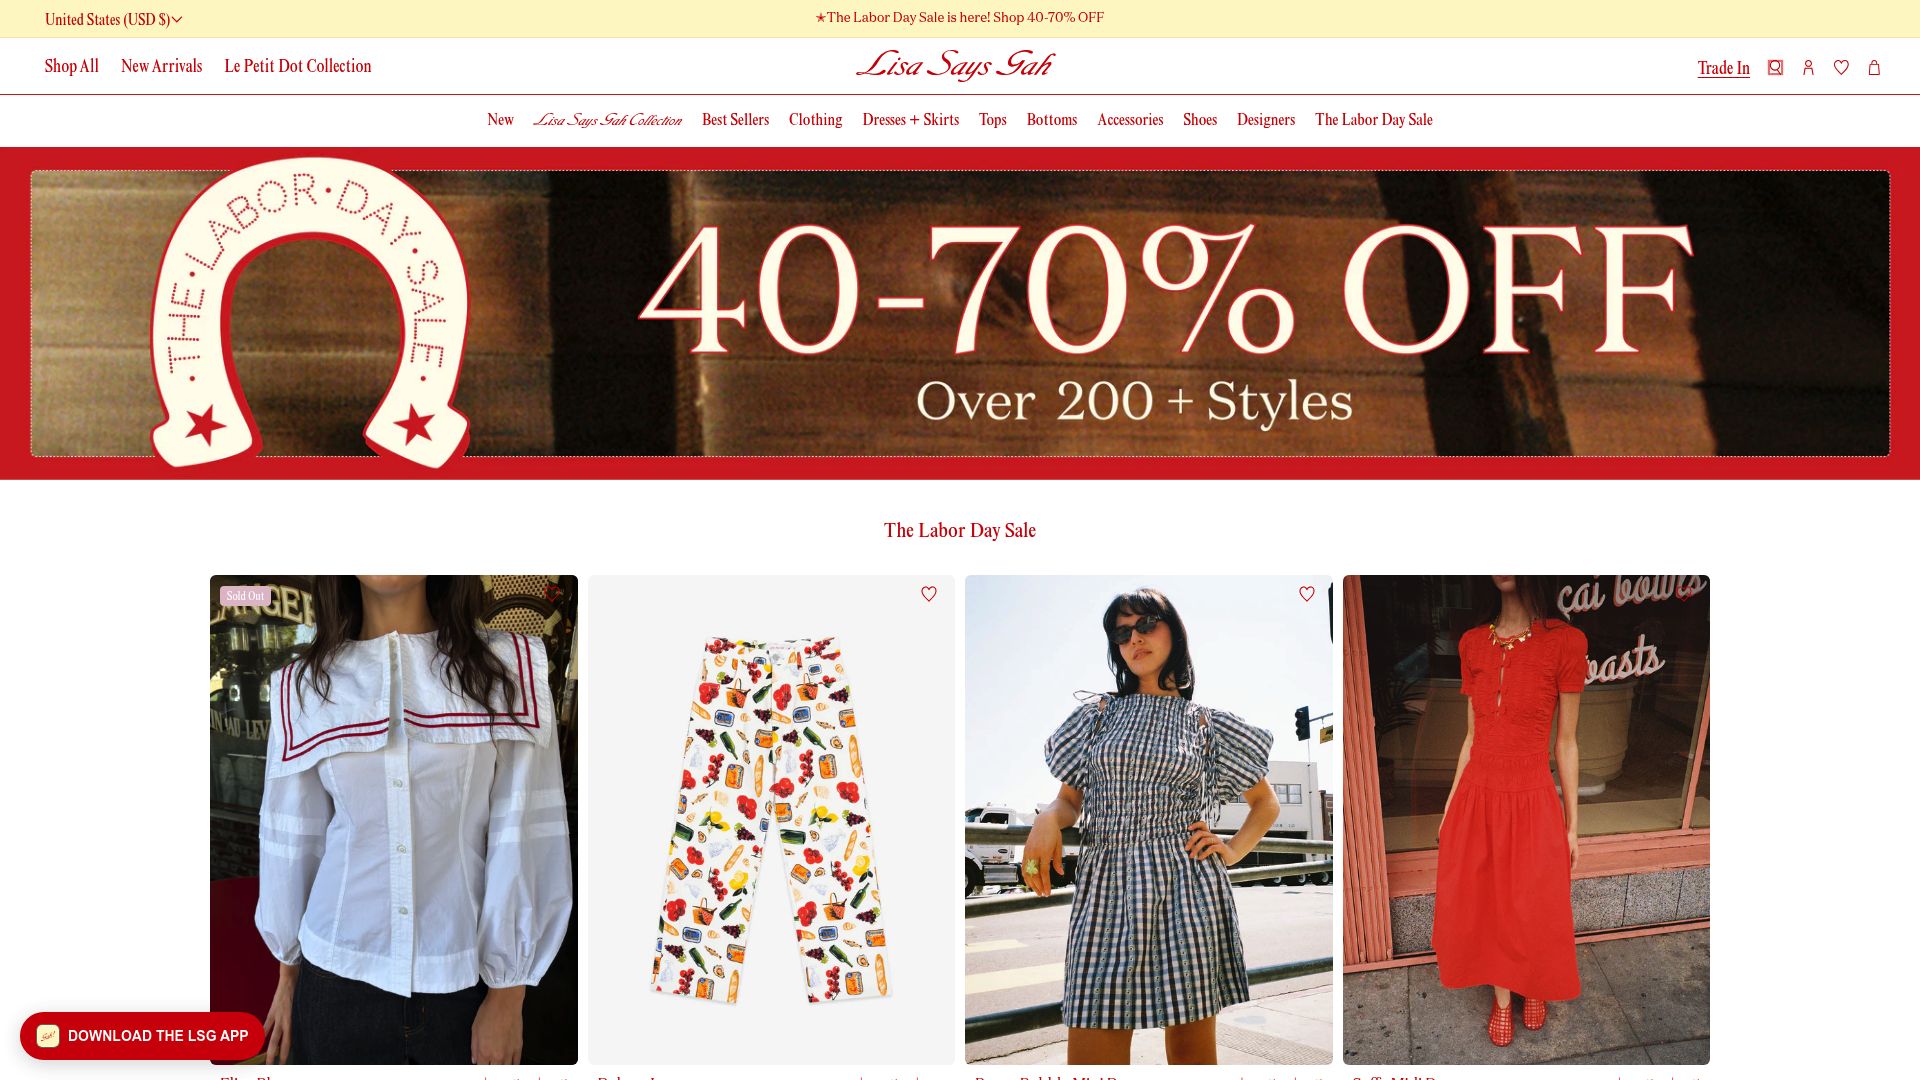Open the account profile icon
This screenshot has width=1920, height=1080.
[x=1808, y=67]
